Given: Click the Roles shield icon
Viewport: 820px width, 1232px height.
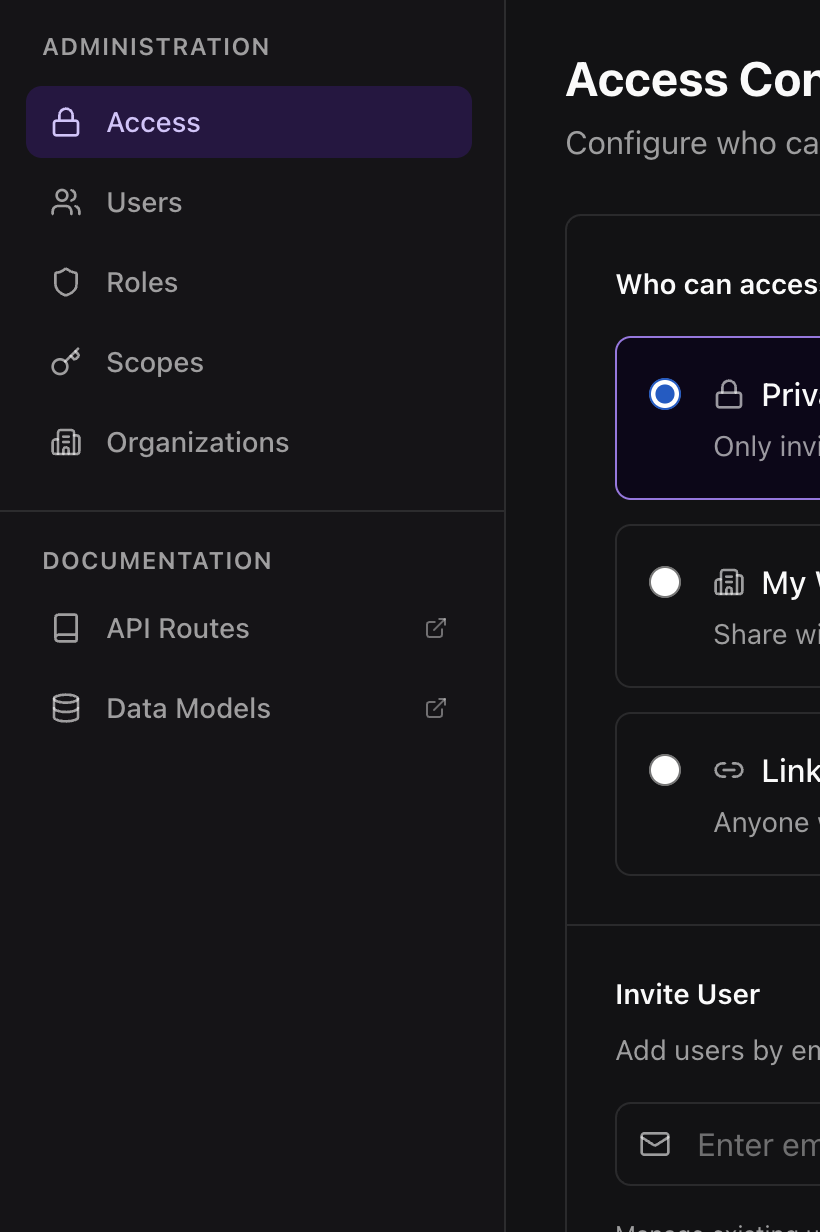Looking at the screenshot, I should (x=66, y=282).
